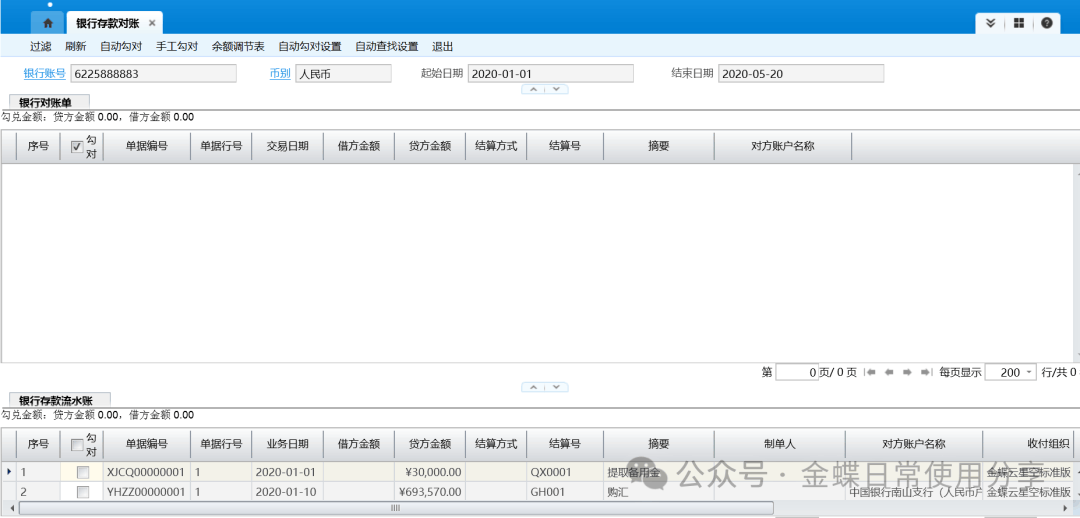The width and height of the screenshot is (1080, 518).
Task: Close the 银行存款对账 tab
Action: pyautogui.click(x=152, y=23)
